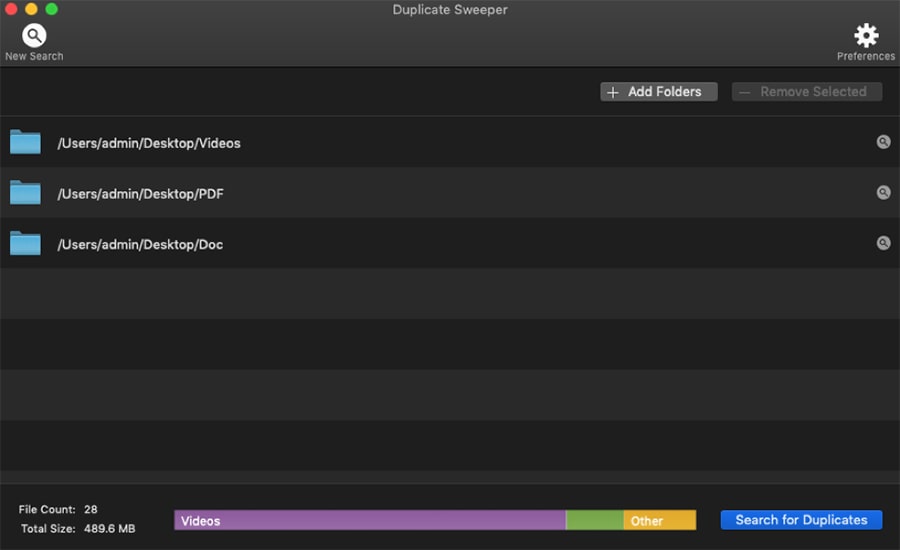Select the folder icon for Desktop/PDF
Viewport: 900px width, 550px height.
click(25, 192)
